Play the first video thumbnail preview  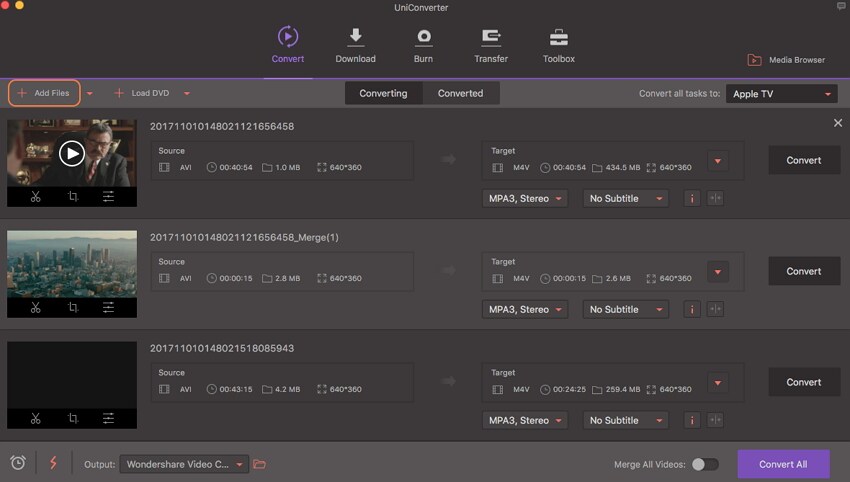(x=72, y=153)
